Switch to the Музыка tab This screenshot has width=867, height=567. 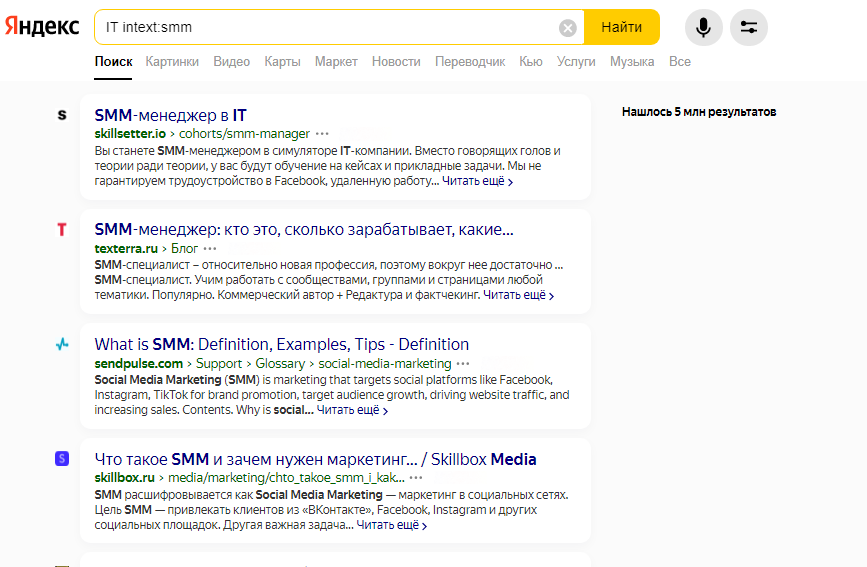(632, 61)
